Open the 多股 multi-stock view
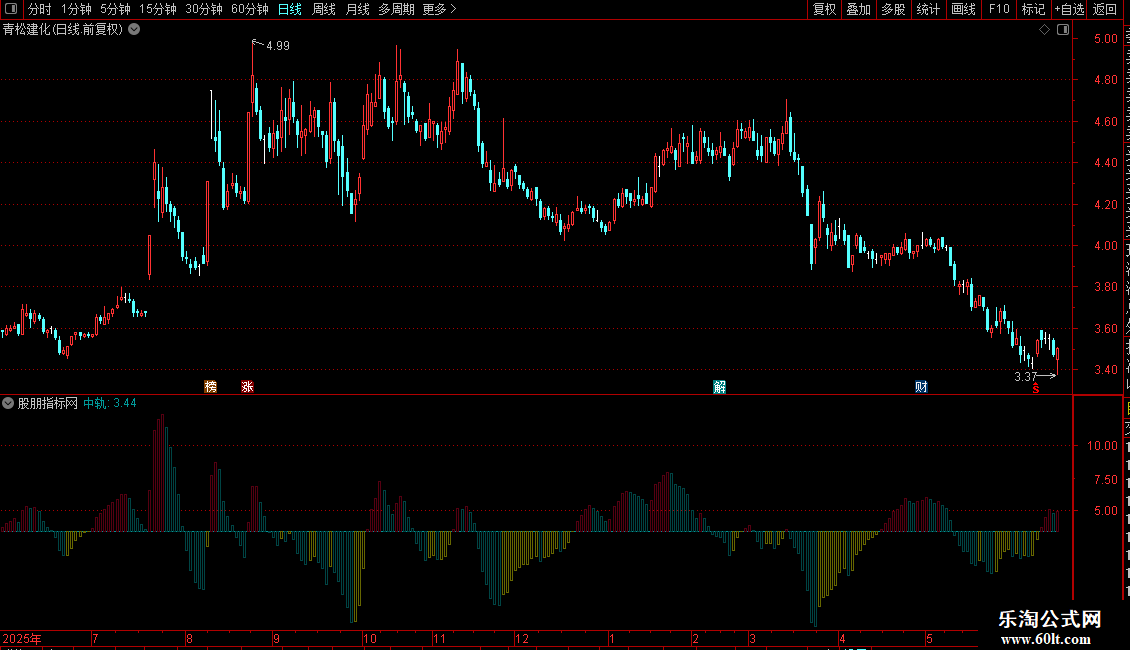This screenshot has width=1130, height=650. pos(893,9)
